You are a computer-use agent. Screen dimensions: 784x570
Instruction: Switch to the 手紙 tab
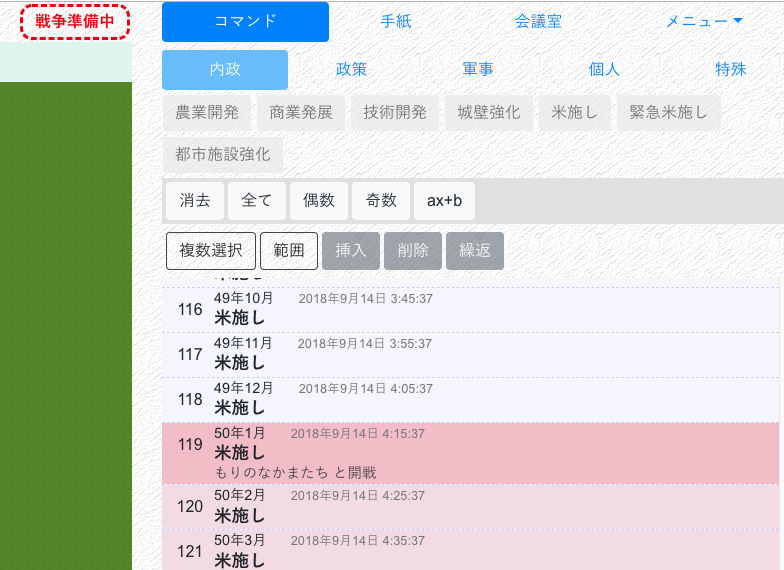click(x=396, y=22)
